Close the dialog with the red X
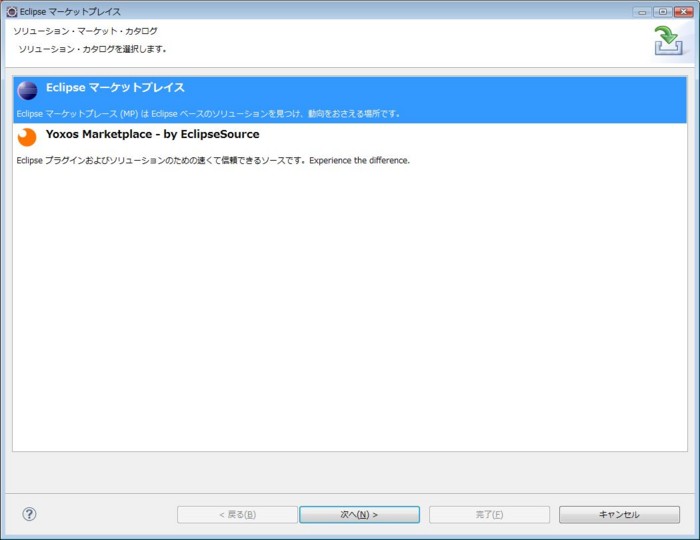 tap(683, 12)
